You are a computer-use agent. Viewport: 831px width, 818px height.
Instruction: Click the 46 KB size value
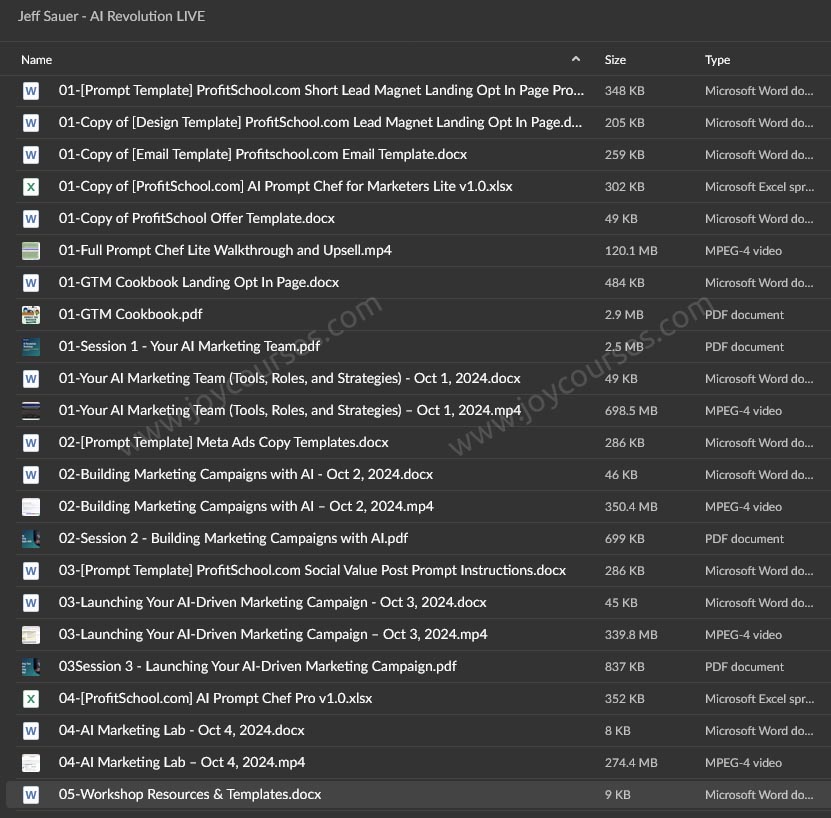[621, 474]
